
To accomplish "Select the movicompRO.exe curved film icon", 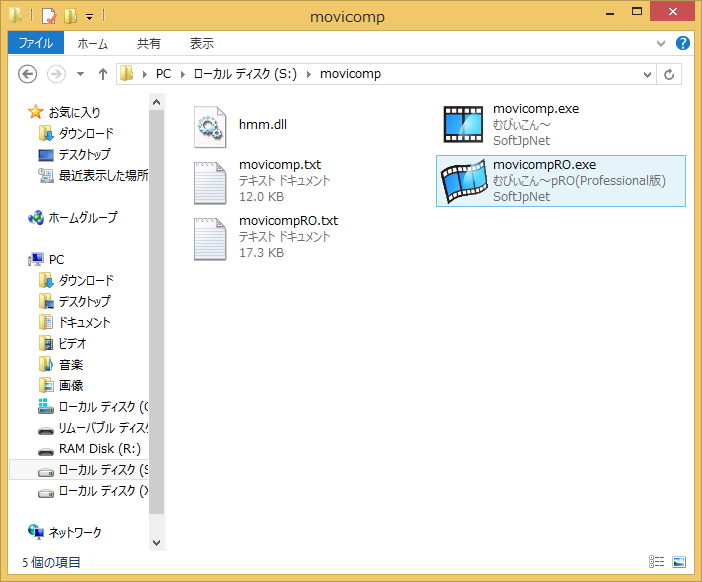I will coord(463,181).
